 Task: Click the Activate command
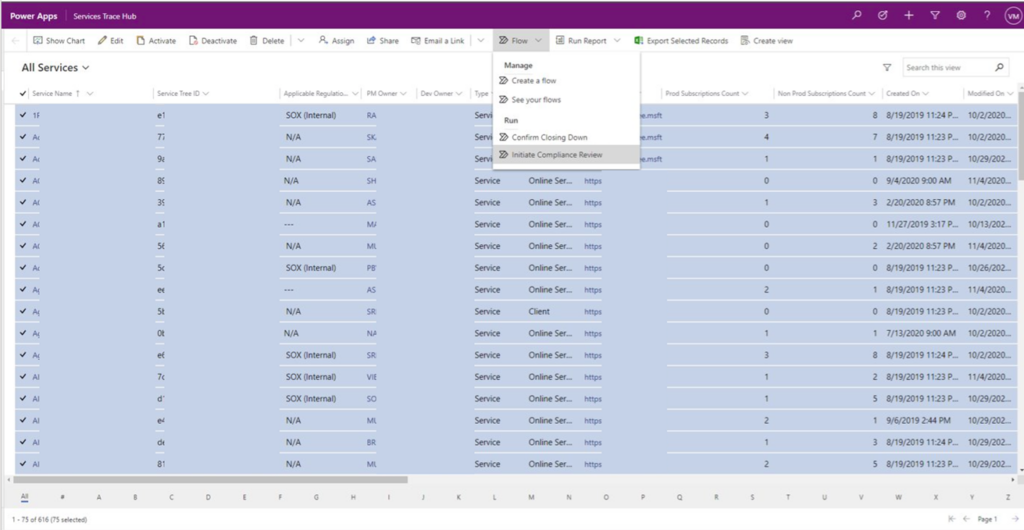pos(156,40)
